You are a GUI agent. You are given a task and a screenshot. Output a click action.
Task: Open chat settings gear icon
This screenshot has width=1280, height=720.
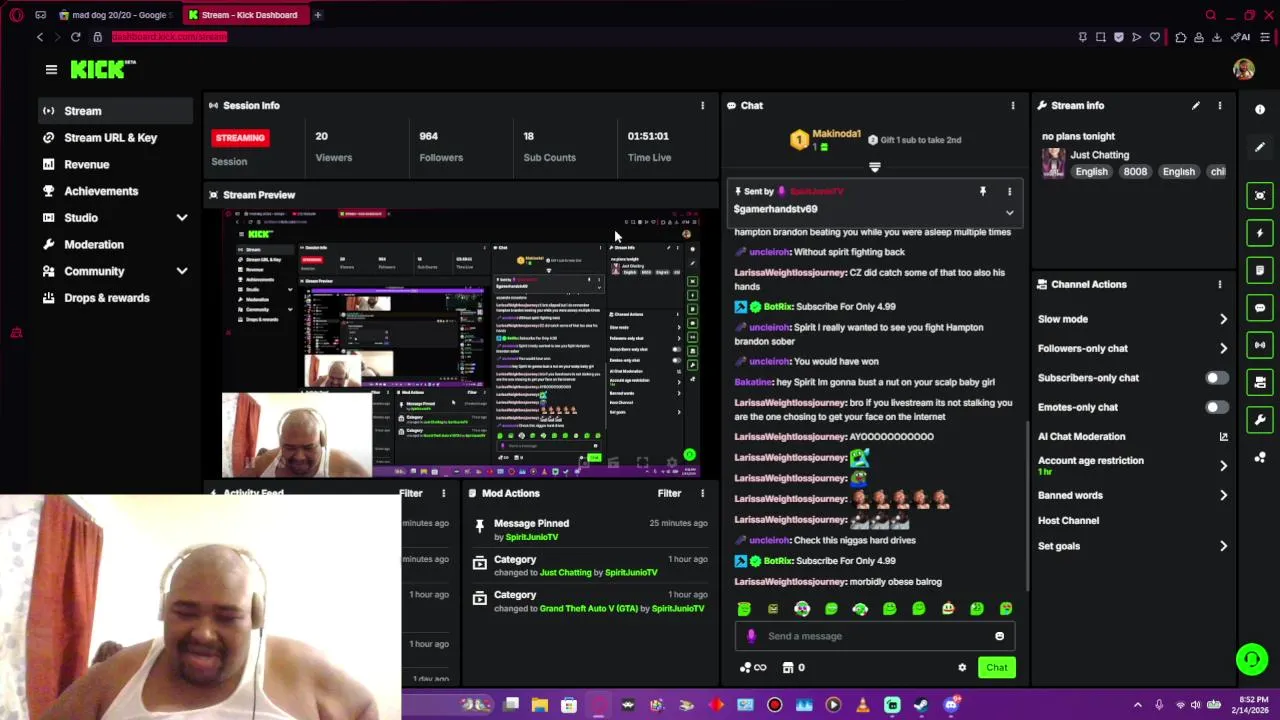(x=962, y=667)
